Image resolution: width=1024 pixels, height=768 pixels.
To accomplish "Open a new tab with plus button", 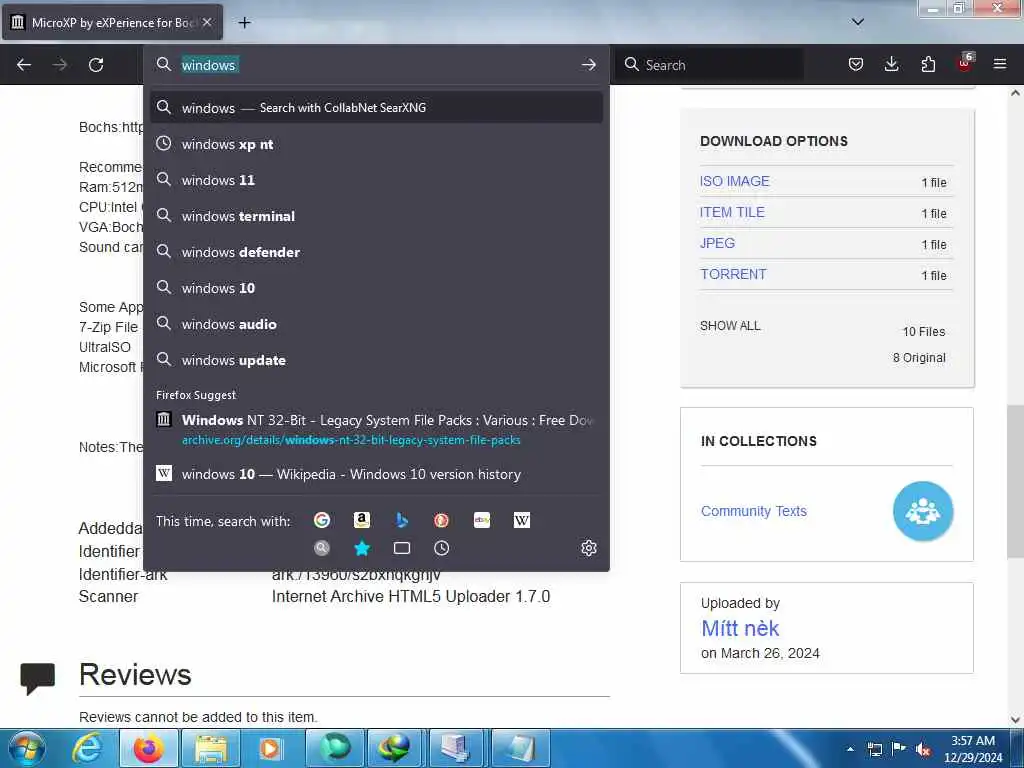I will click(244, 23).
